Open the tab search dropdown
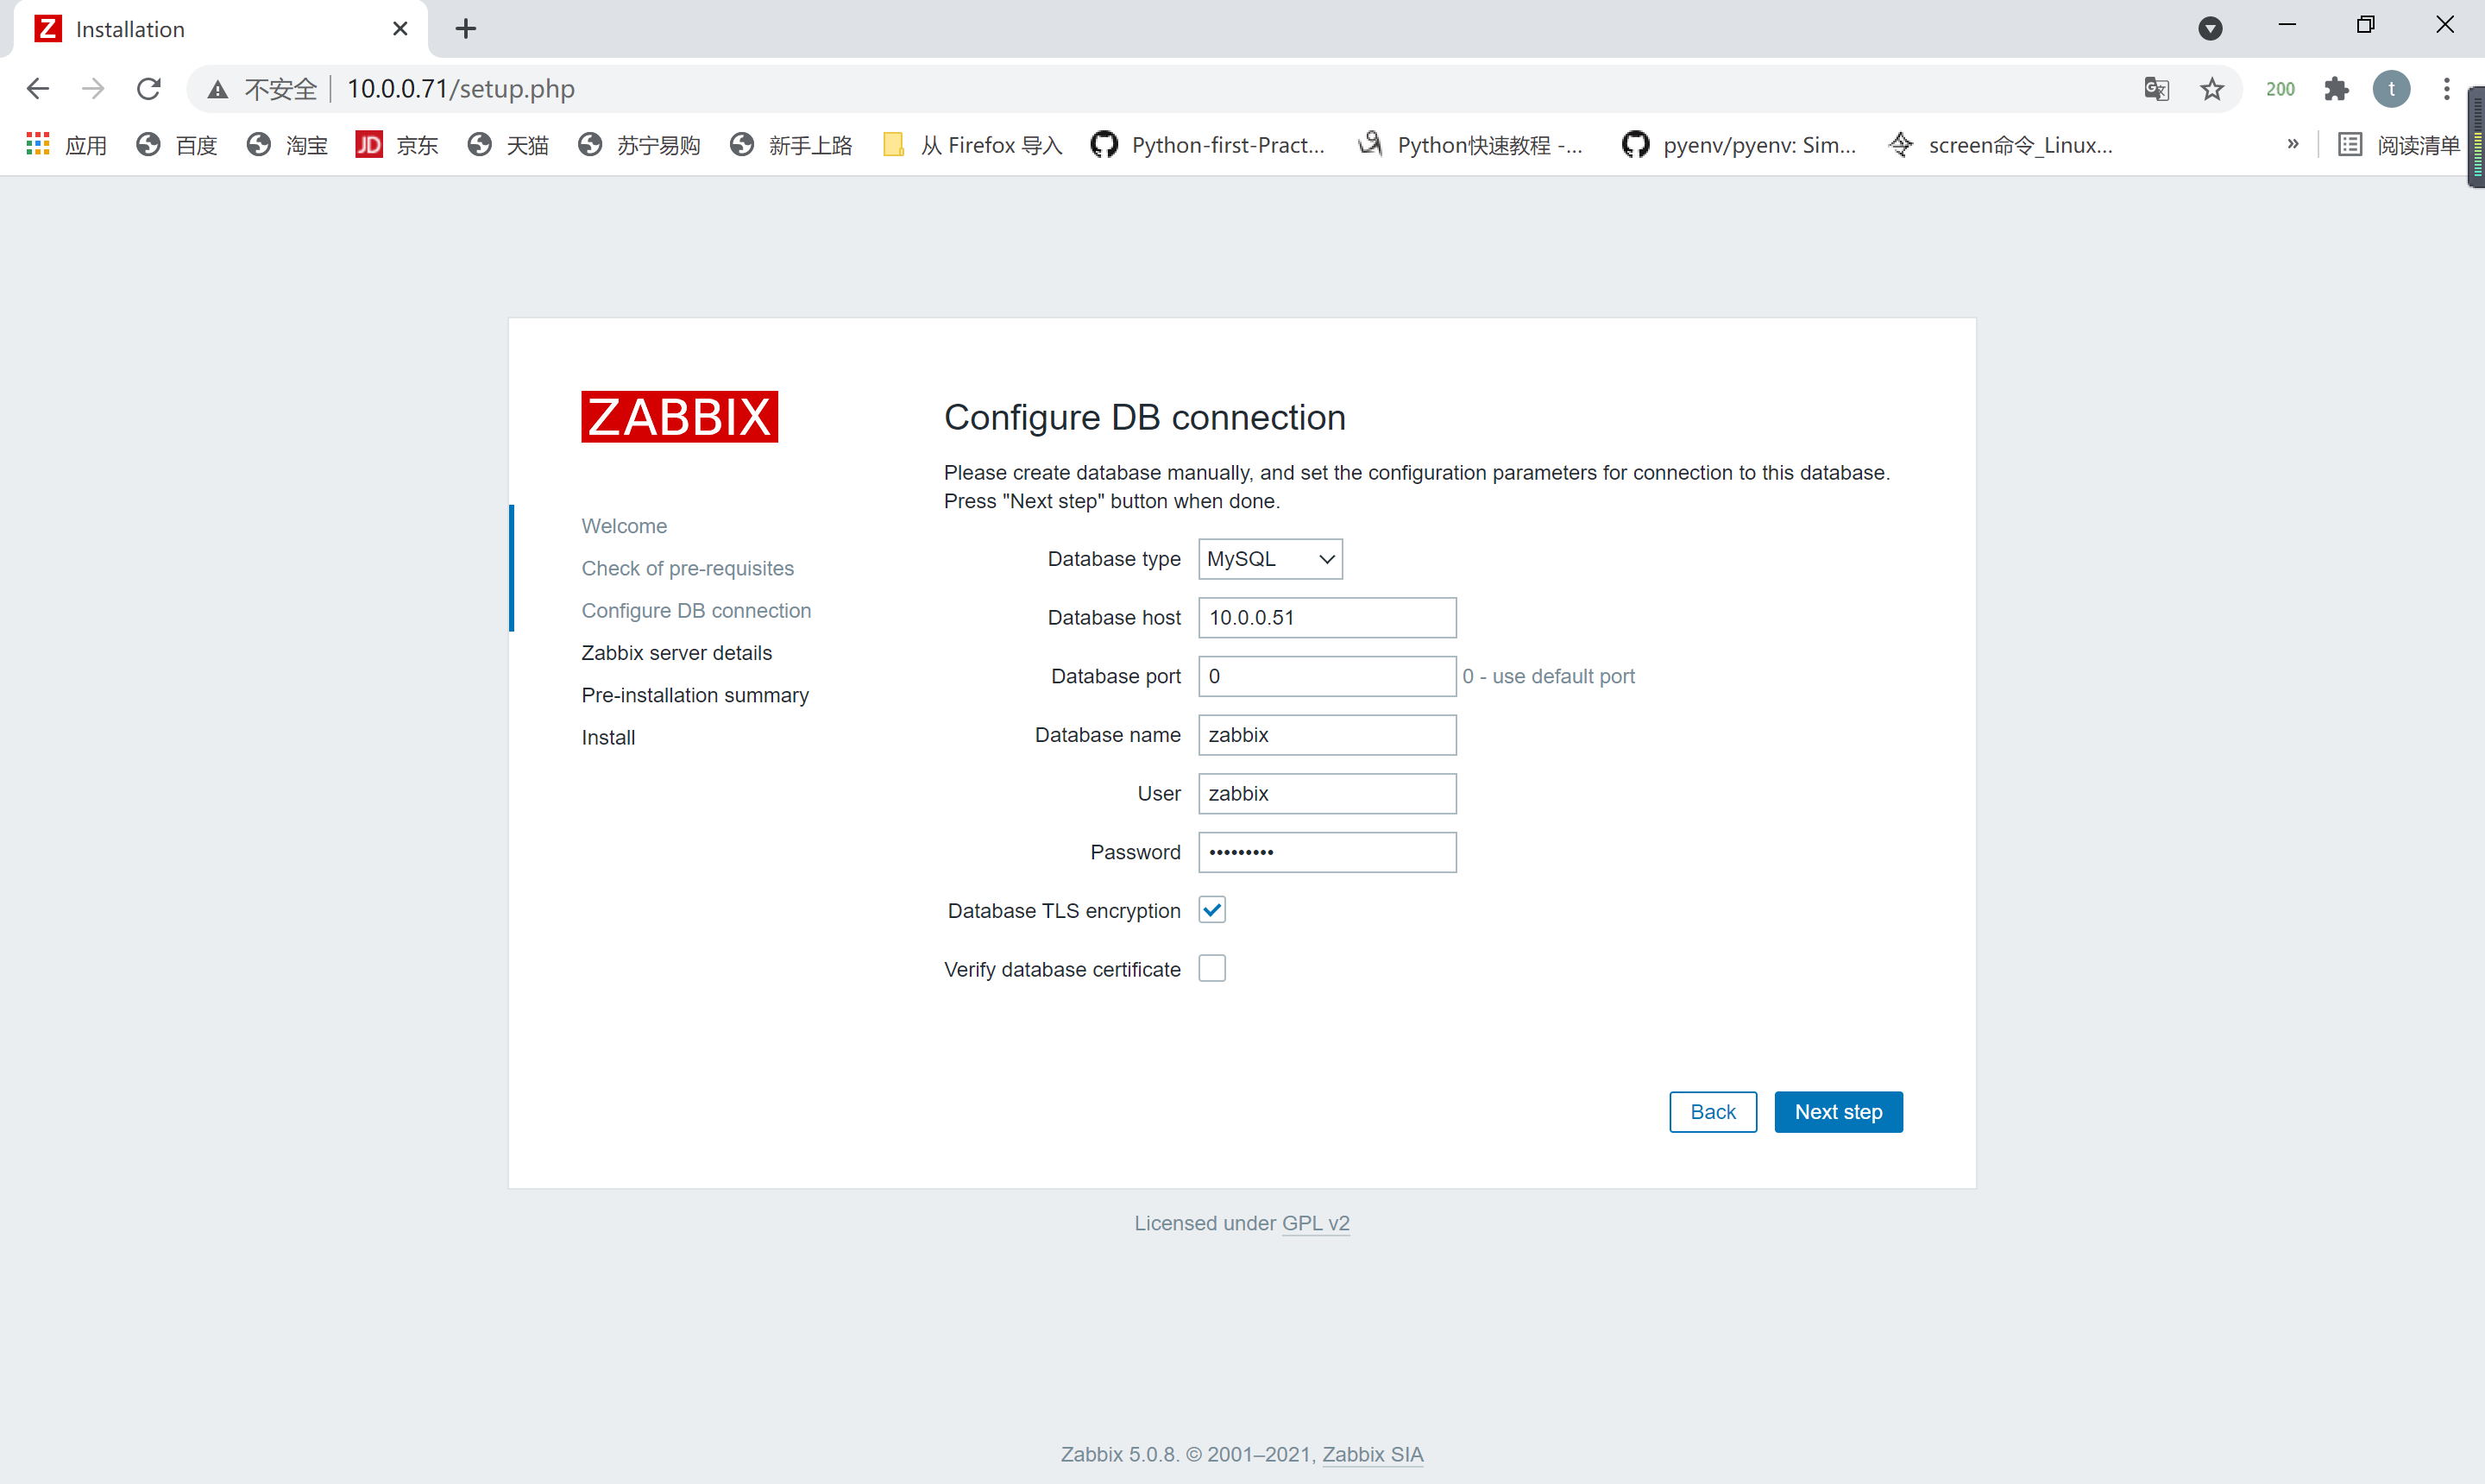Image resolution: width=2485 pixels, height=1484 pixels. coord(2210,28)
